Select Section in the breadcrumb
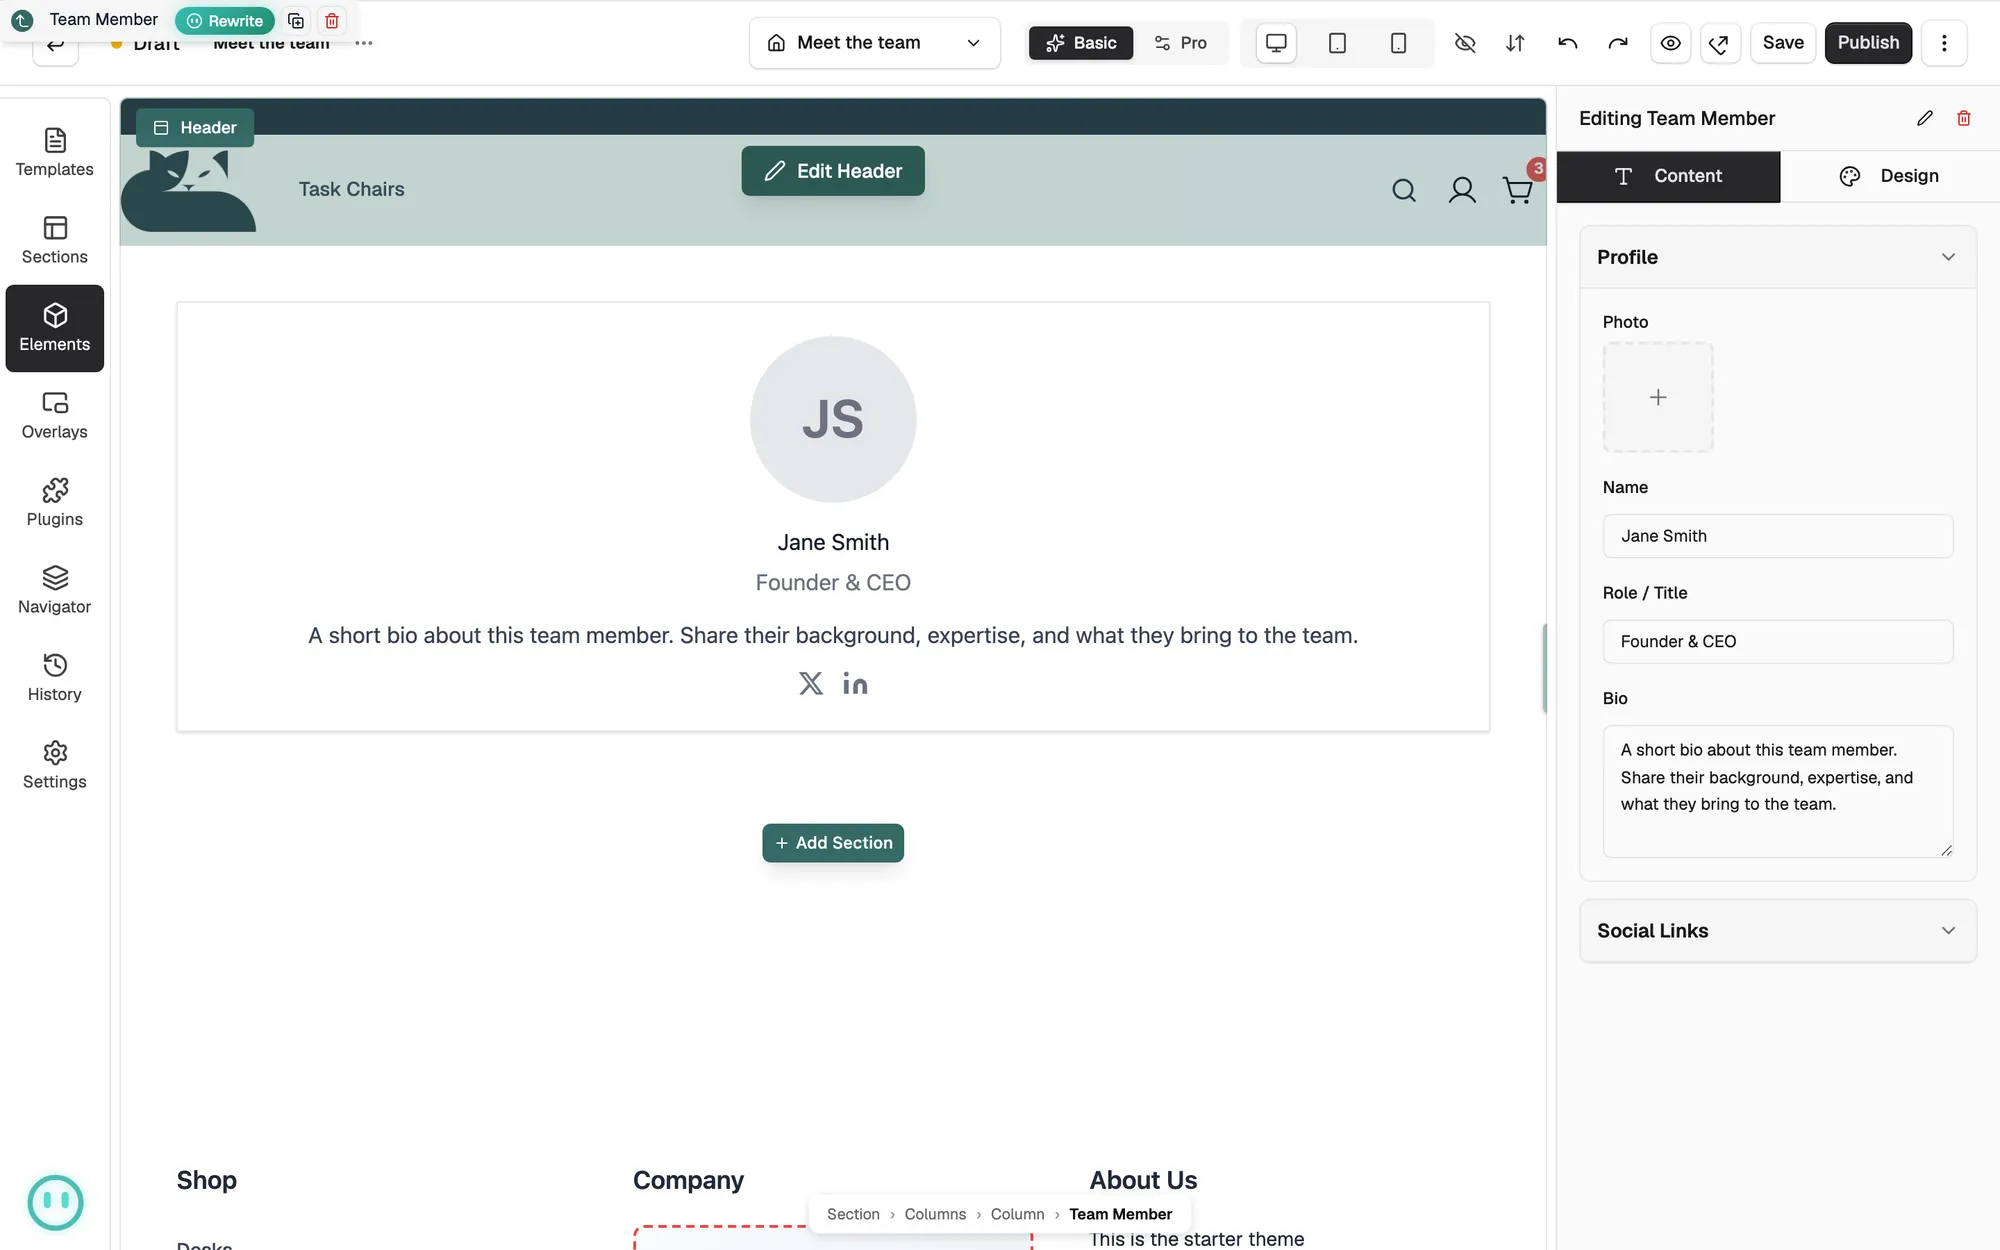The image size is (2000, 1250). pyautogui.click(x=853, y=1214)
